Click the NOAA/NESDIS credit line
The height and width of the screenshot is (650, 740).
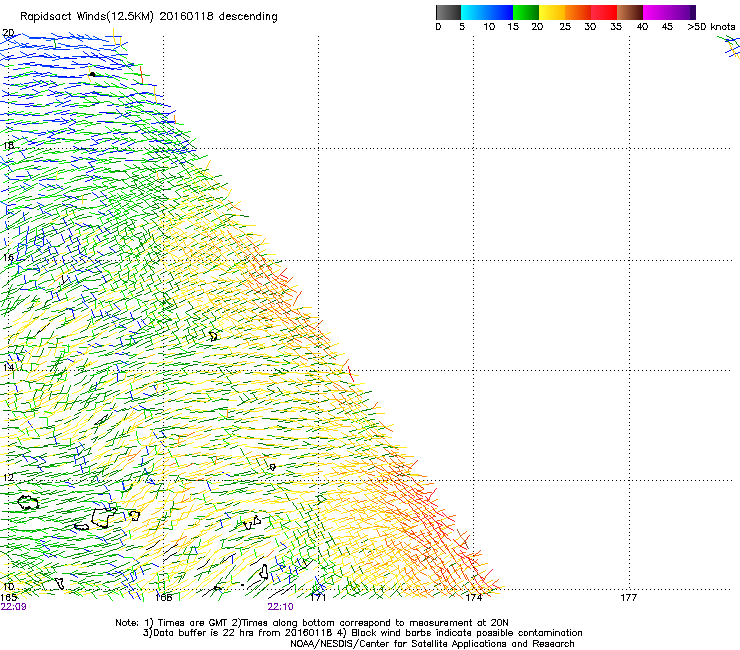pos(432,644)
